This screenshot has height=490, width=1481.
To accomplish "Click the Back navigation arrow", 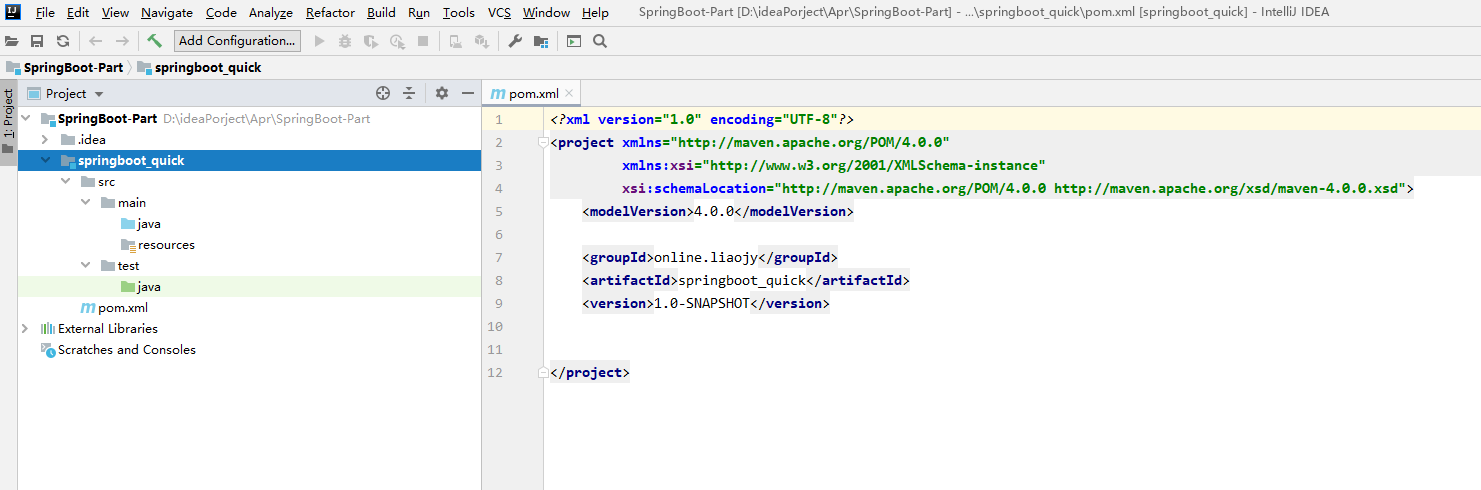I will point(96,41).
